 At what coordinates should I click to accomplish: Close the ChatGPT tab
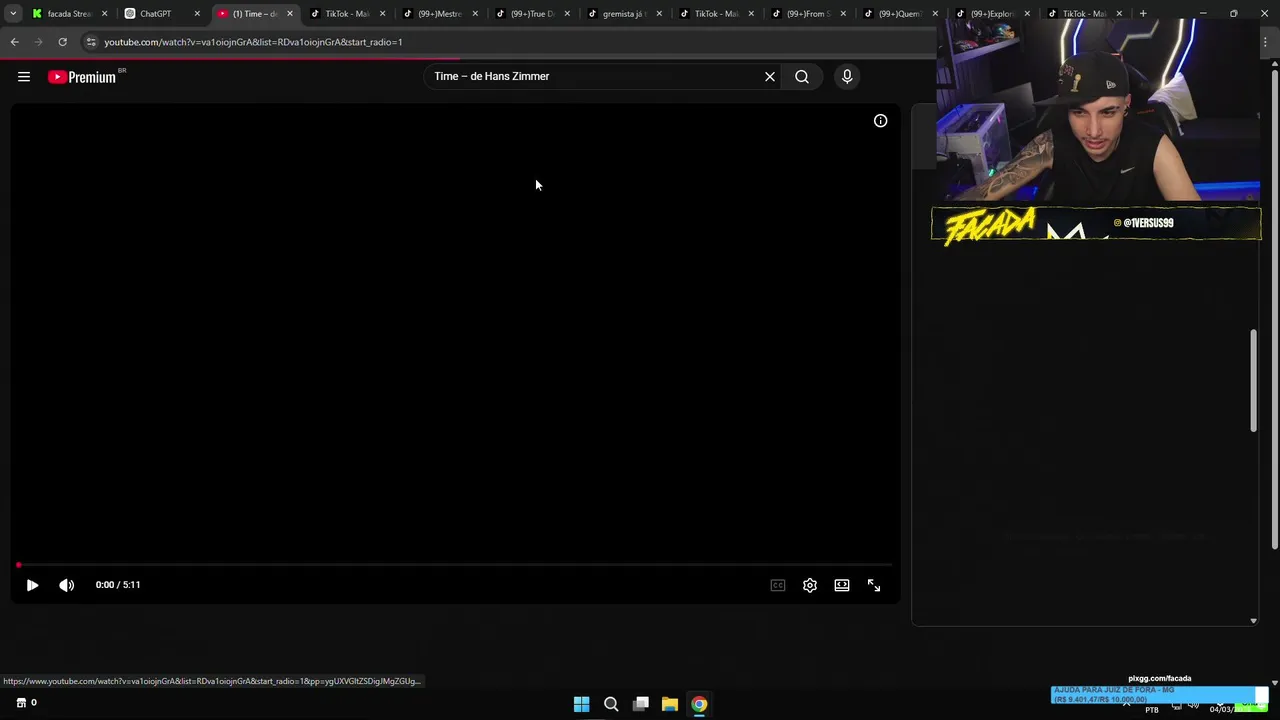coord(197,14)
